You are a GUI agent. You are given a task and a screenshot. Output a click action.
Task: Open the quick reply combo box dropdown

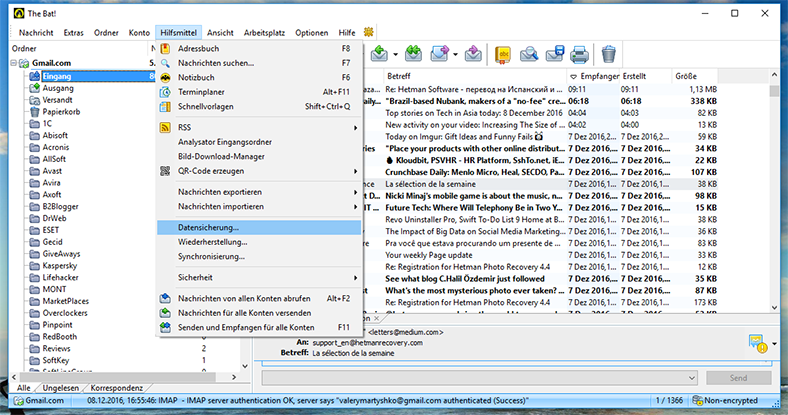coord(692,378)
